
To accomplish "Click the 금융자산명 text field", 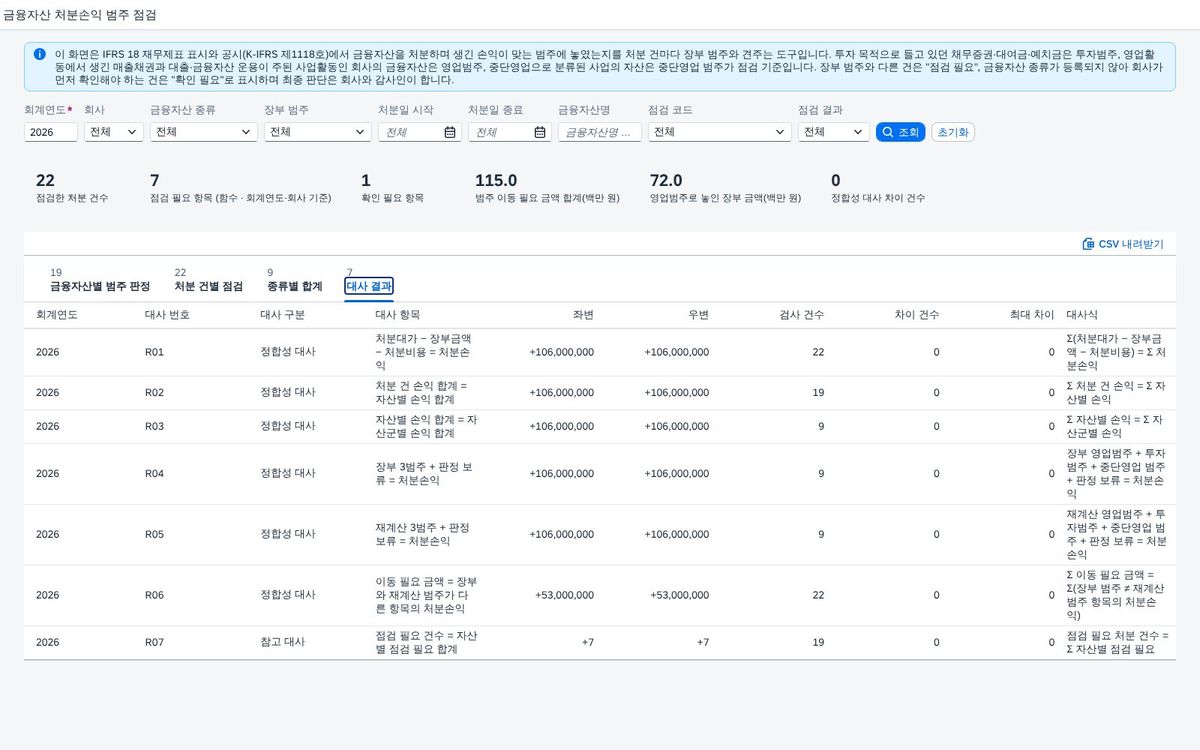I will click(600, 132).
